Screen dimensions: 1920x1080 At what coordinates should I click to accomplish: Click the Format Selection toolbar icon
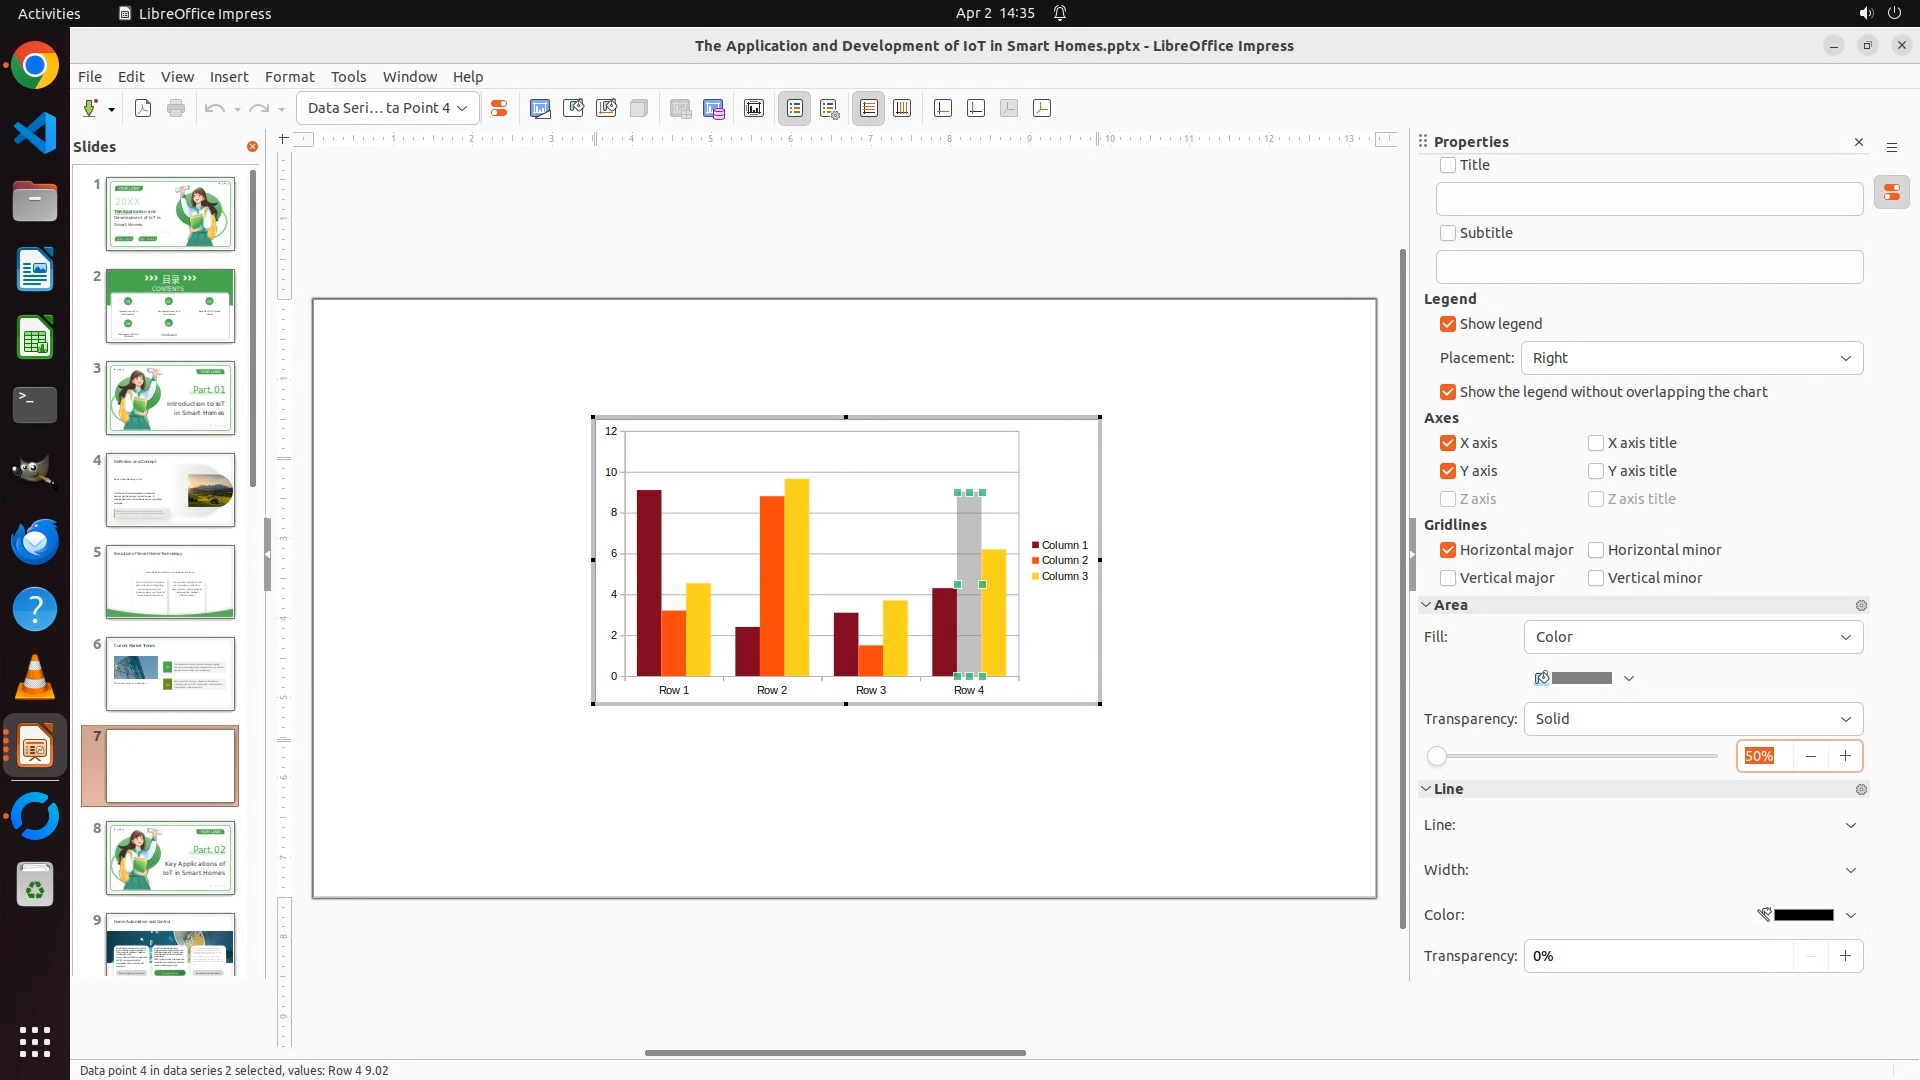[499, 108]
